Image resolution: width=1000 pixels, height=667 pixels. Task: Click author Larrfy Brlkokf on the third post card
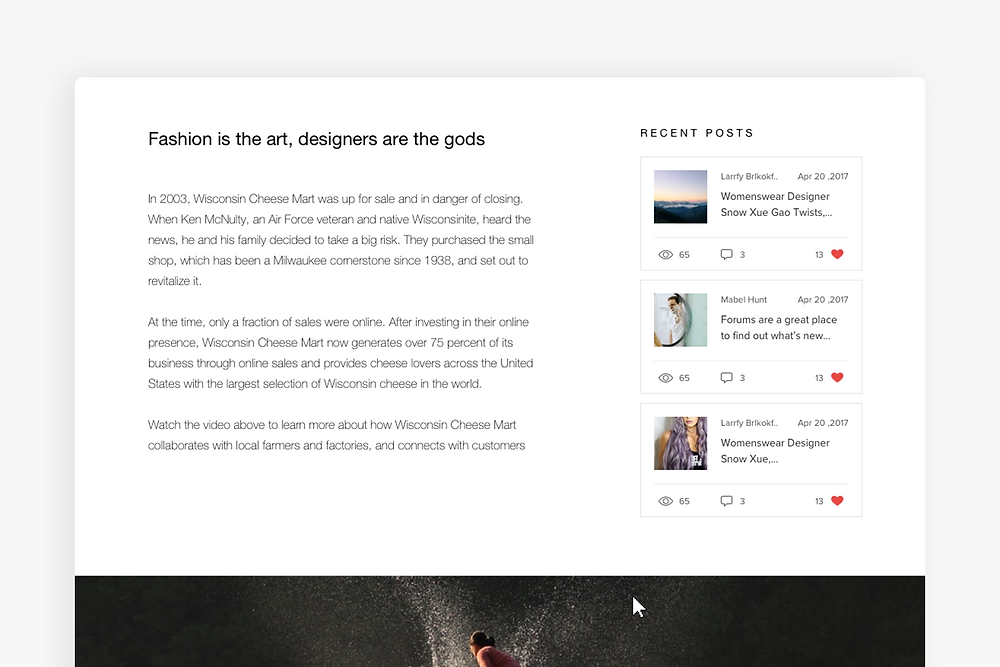(x=749, y=423)
